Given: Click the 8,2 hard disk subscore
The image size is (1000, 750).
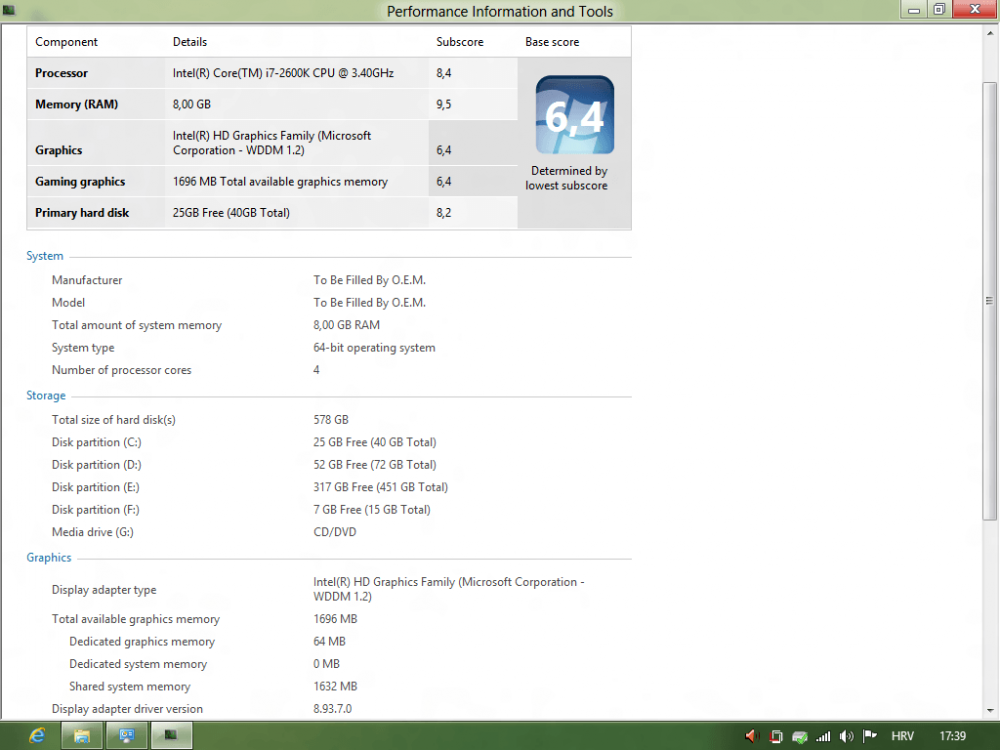Looking at the screenshot, I should (x=444, y=212).
